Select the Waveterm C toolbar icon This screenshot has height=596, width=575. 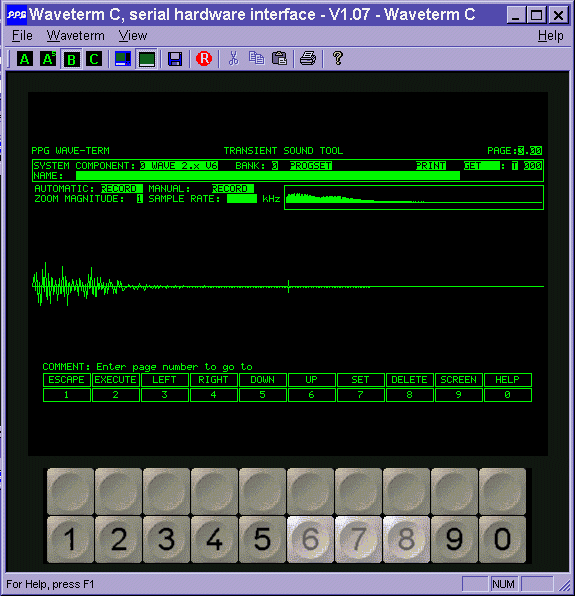click(x=94, y=59)
